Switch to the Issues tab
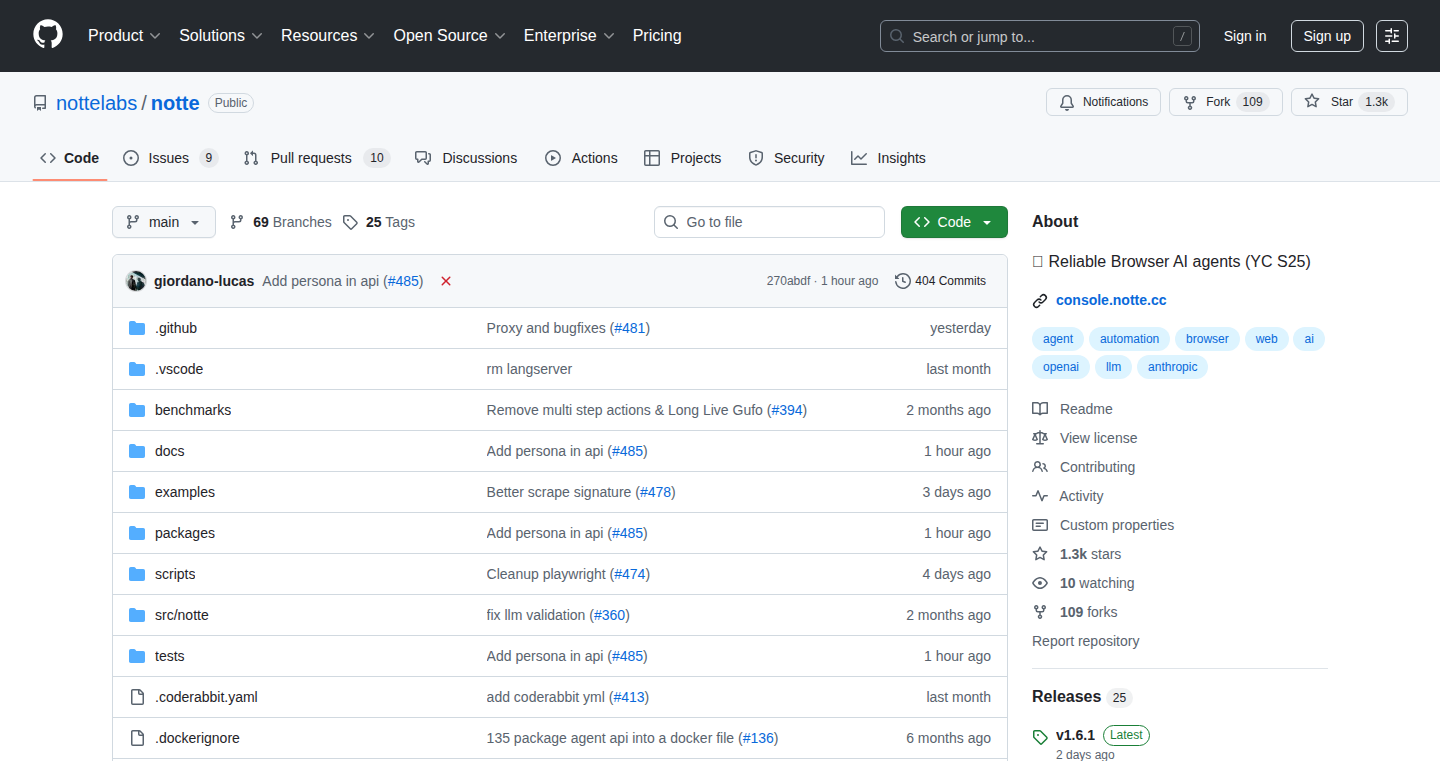The image size is (1440, 761). coord(170,158)
